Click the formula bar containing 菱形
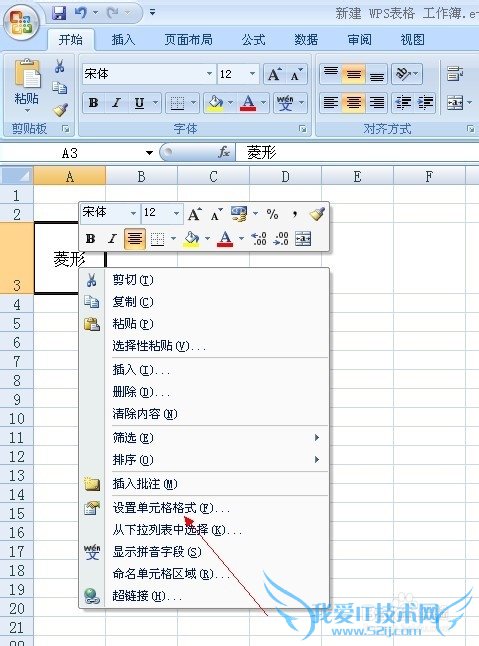This screenshot has width=479, height=646. [x=357, y=152]
